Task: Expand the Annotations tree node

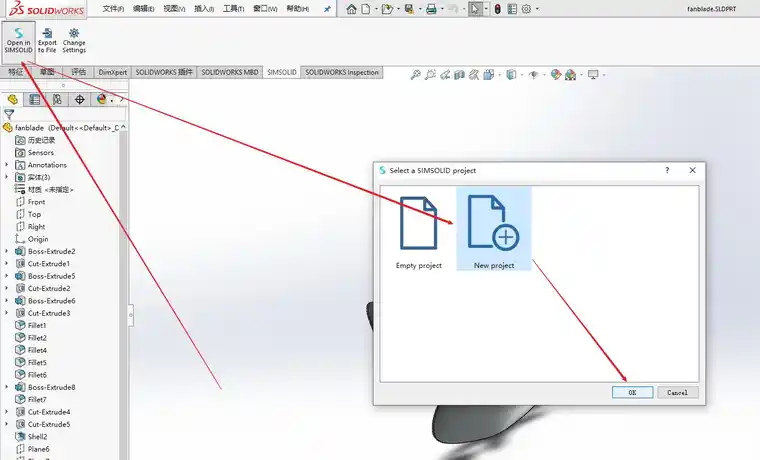Action: [7, 165]
